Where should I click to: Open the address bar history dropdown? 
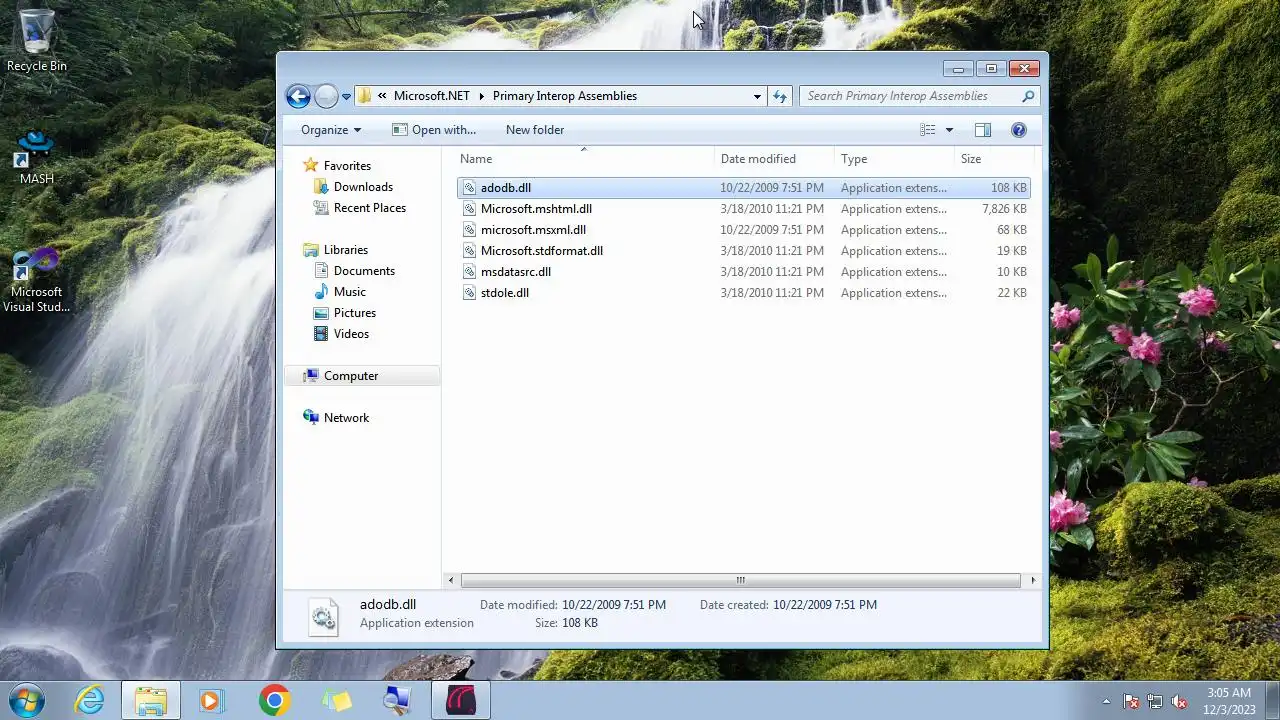point(757,96)
